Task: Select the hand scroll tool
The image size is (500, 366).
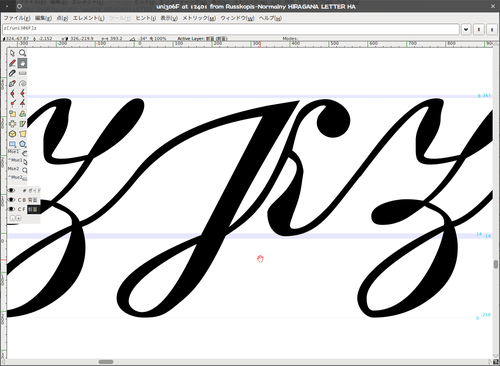Action: [22, 63]
